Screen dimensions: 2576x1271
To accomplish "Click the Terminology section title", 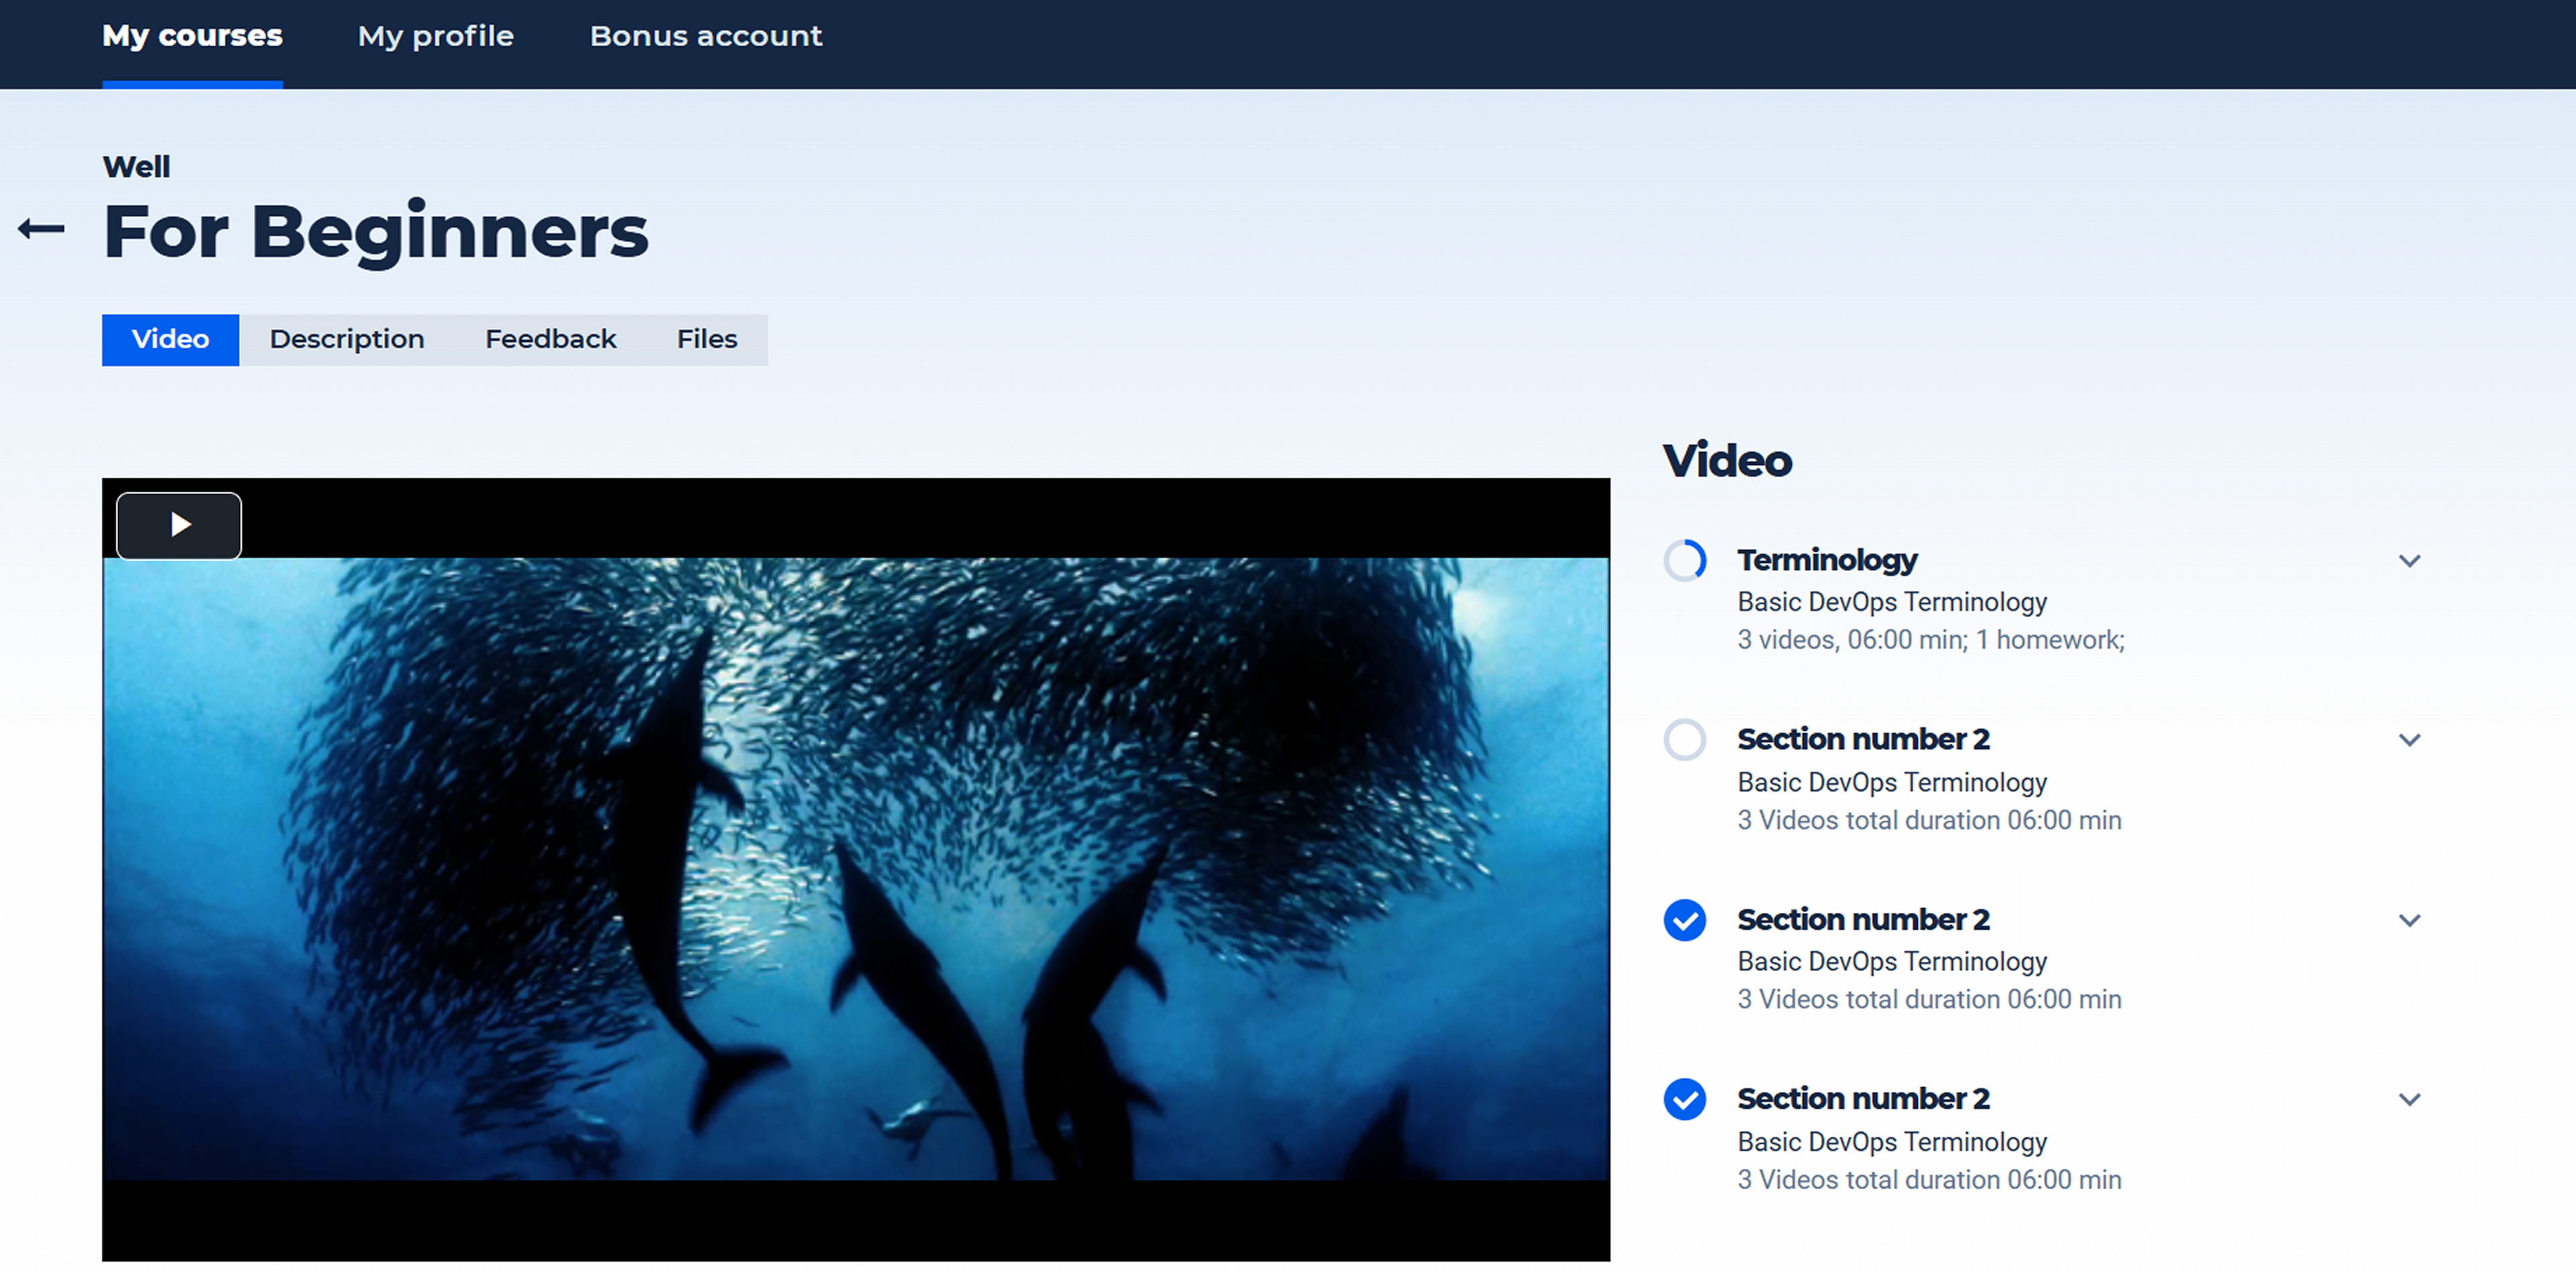I will pyautogui.click(x=1827, y=560).
